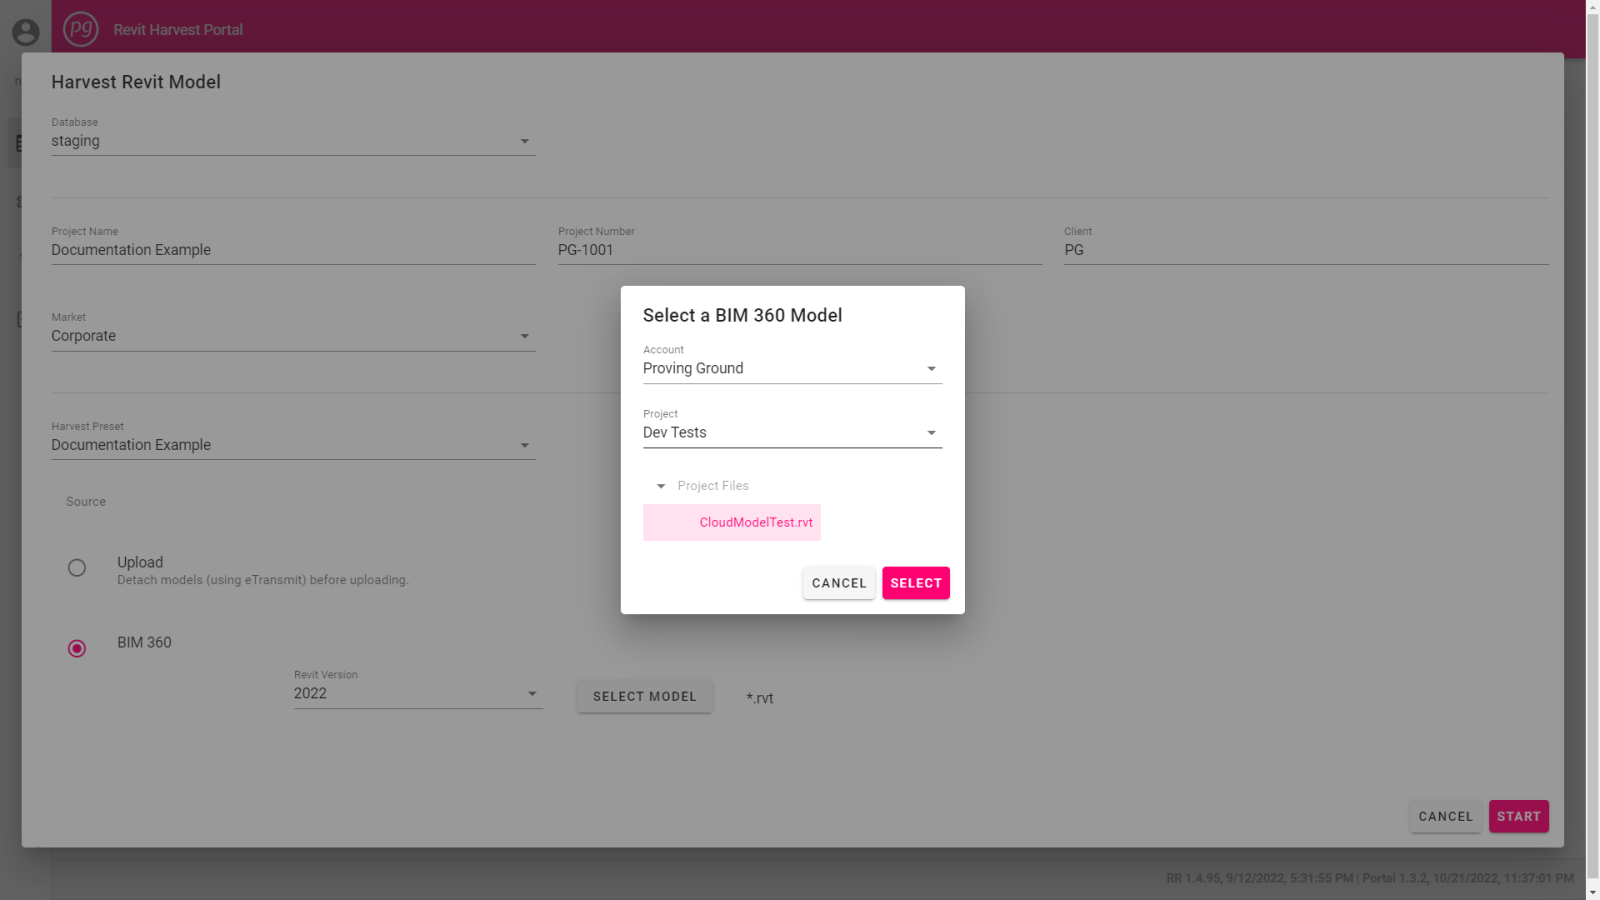
Task: Collapse the Project Files section
Action: click(x=661, y=485)
